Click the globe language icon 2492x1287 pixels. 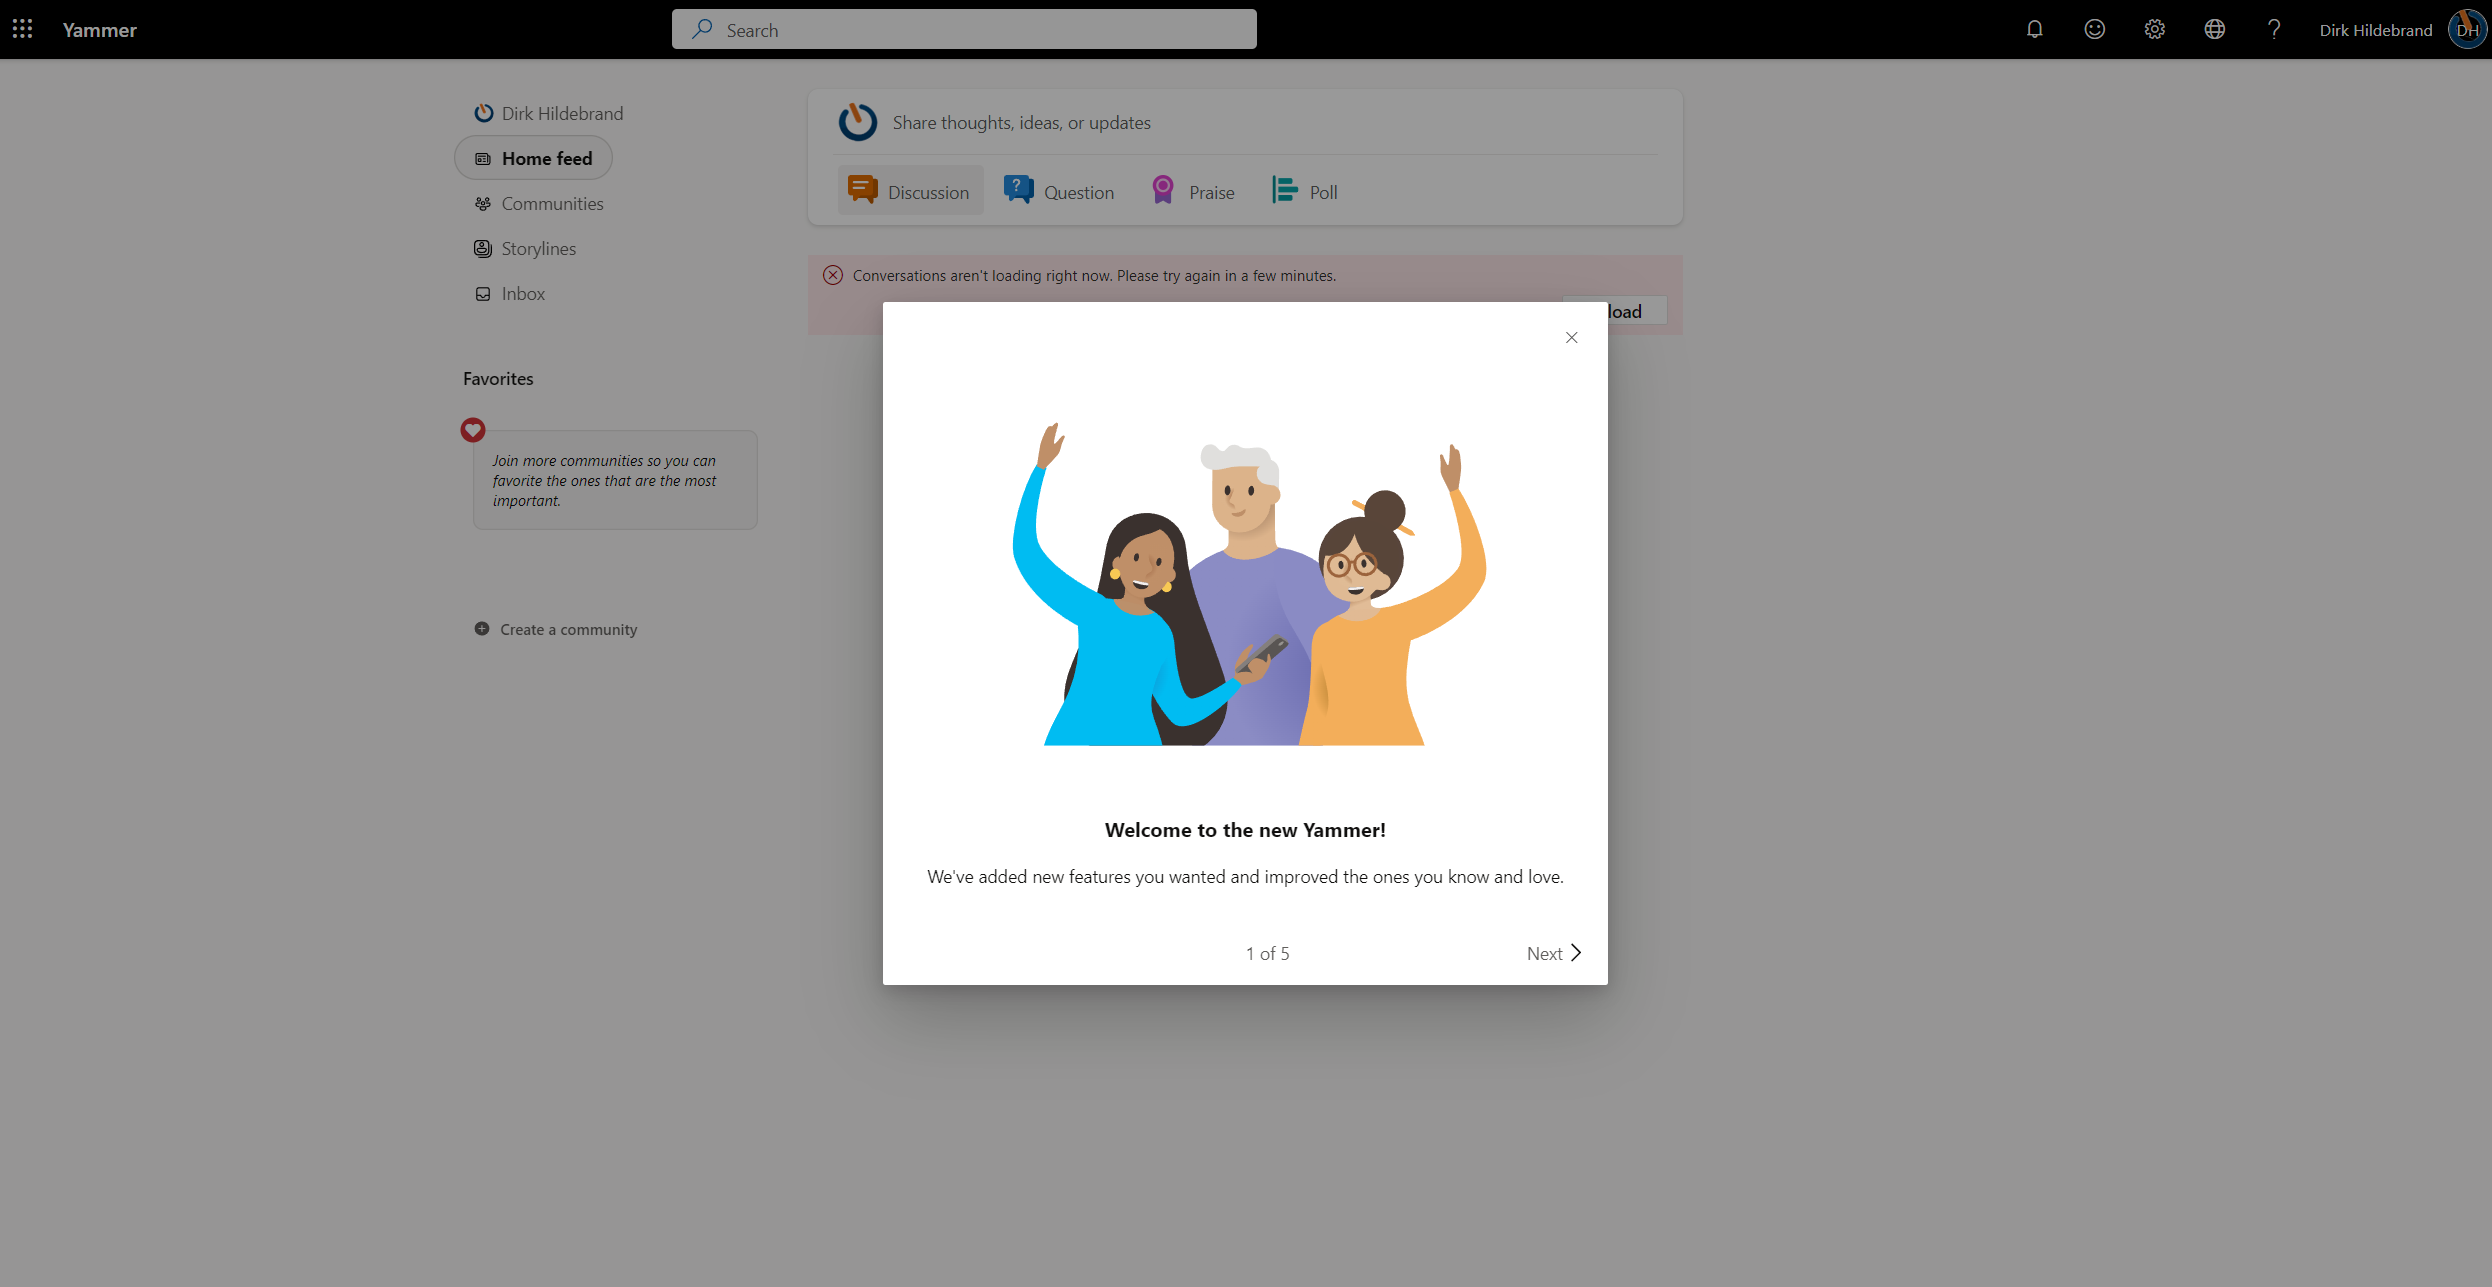2214,29
